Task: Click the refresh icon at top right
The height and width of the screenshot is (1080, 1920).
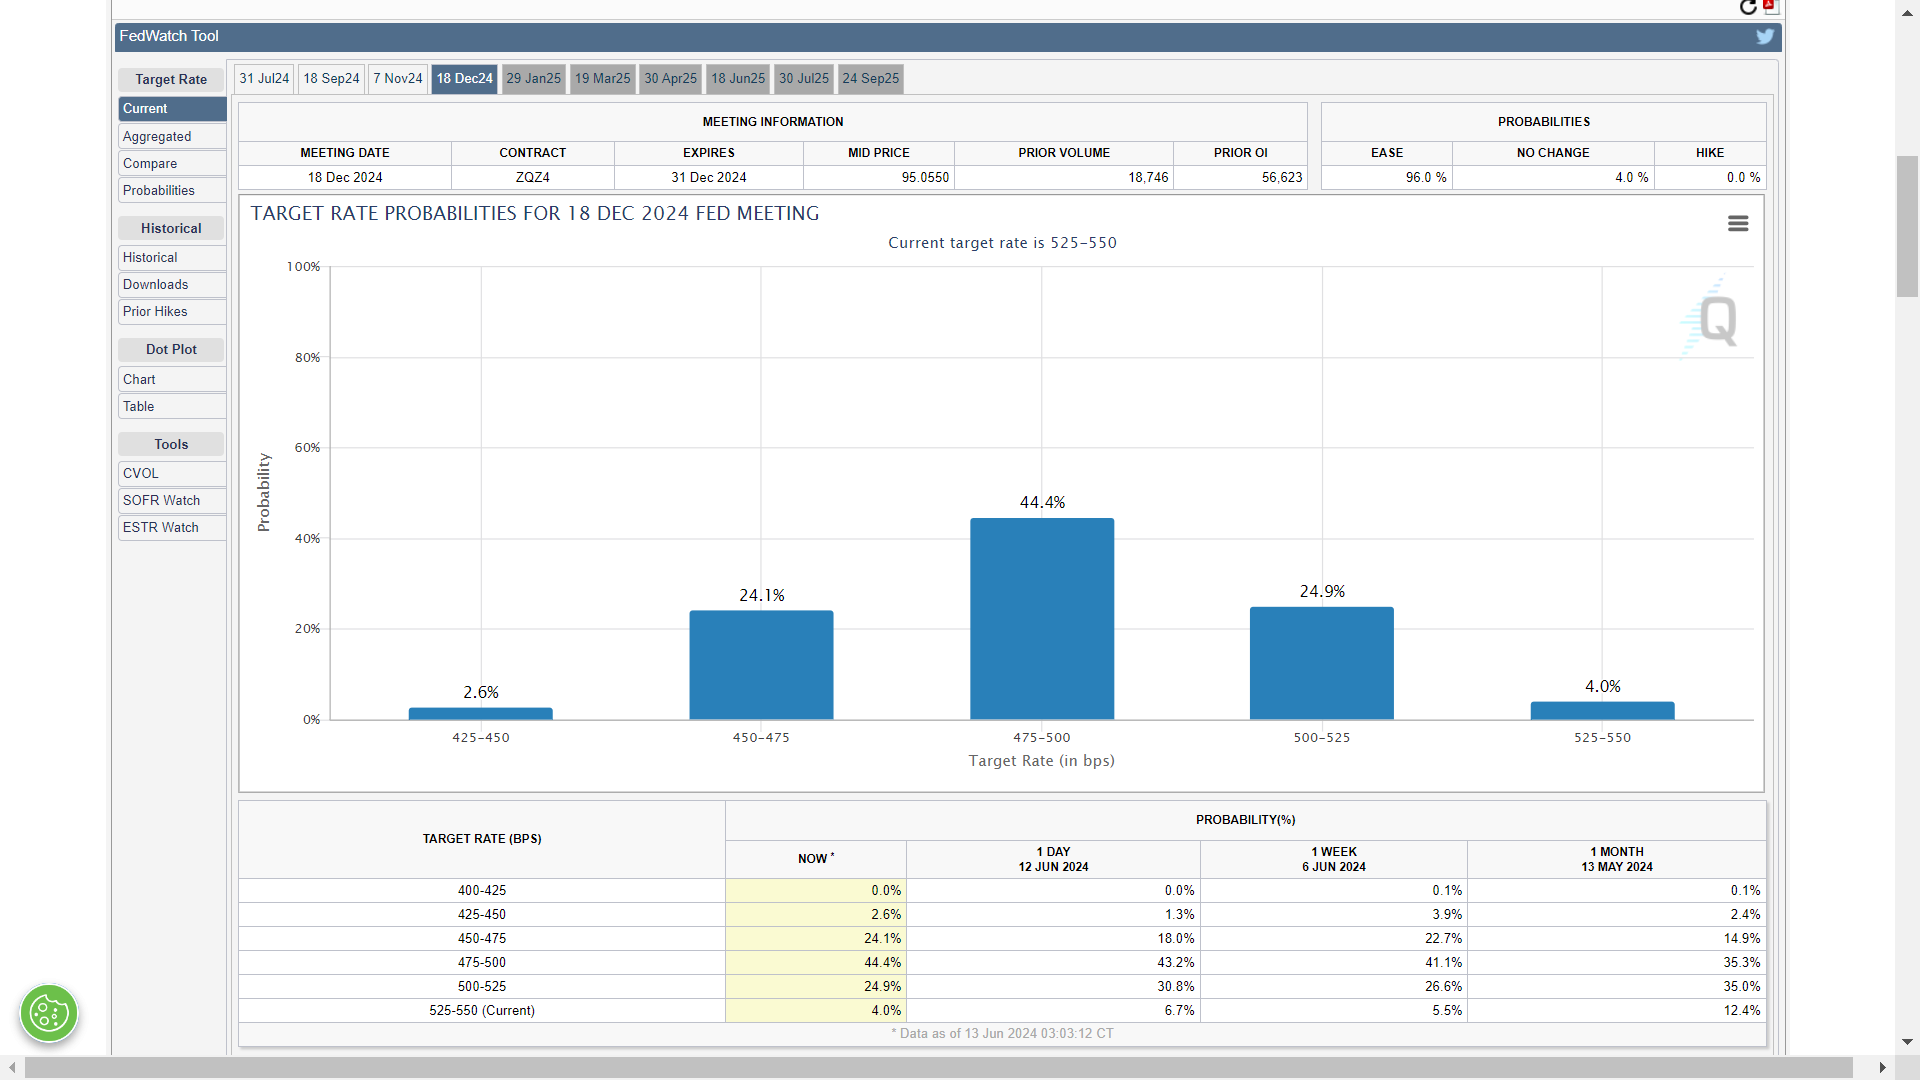Action: pos(1748,7)
